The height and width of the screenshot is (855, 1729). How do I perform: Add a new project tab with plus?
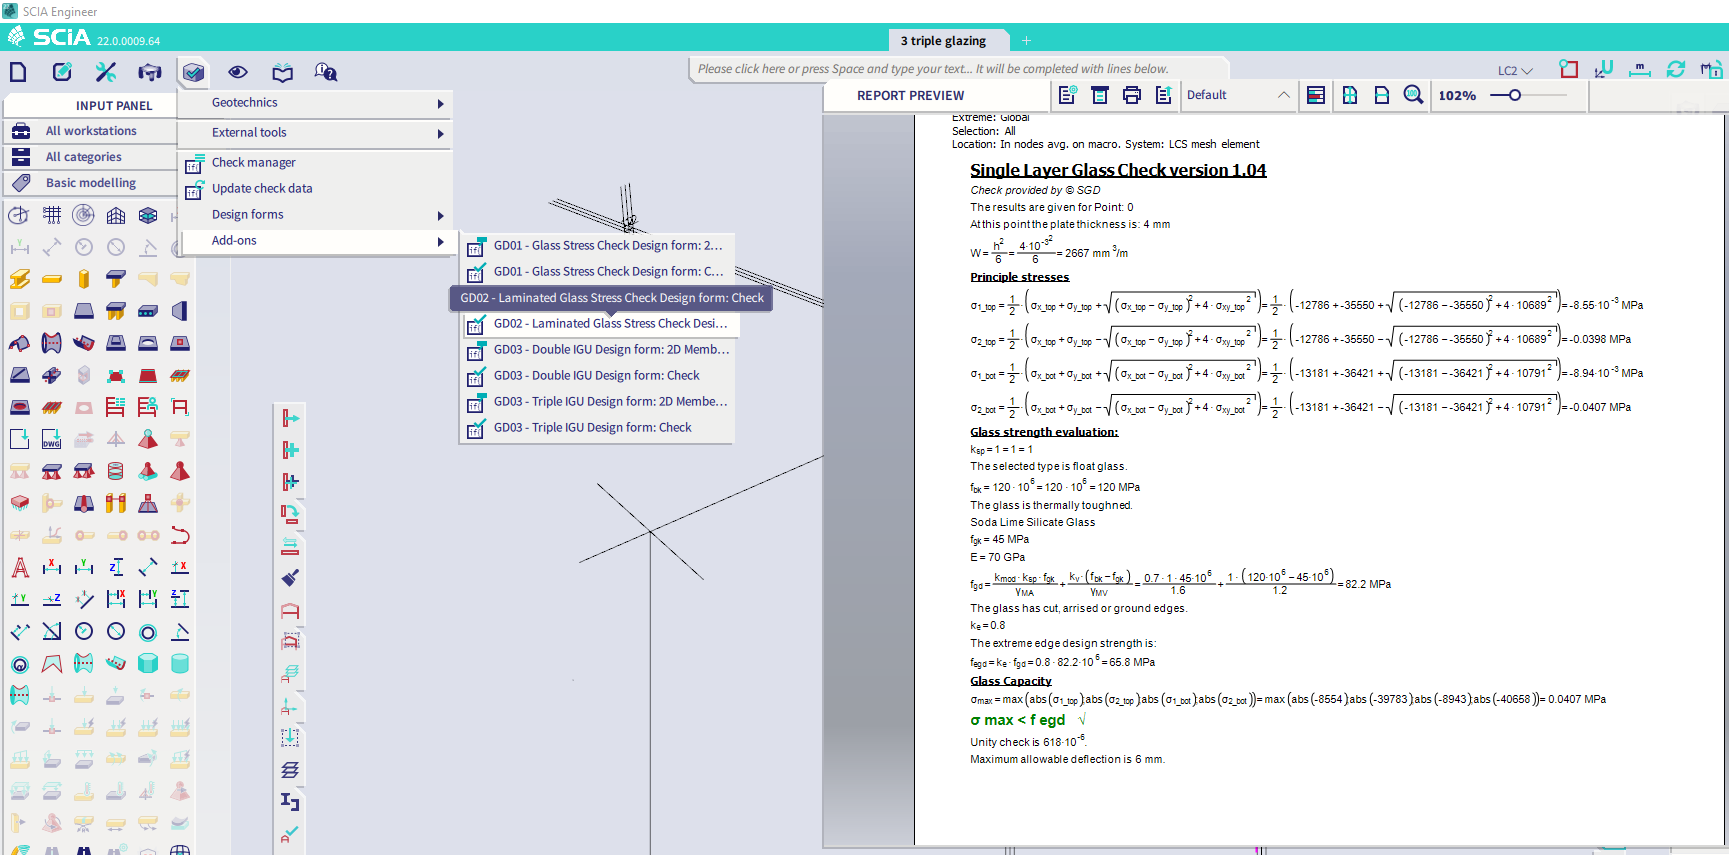click(x=1026, y=41)
